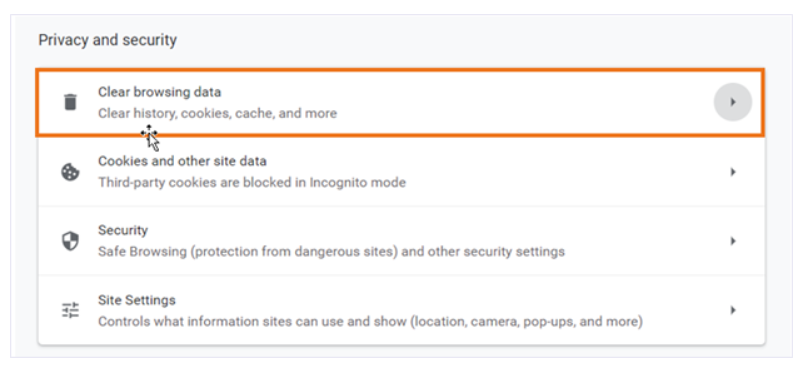The width and height of the screenshot is (812, 369).
Task: Open the Security title
Action: point(123,230)
